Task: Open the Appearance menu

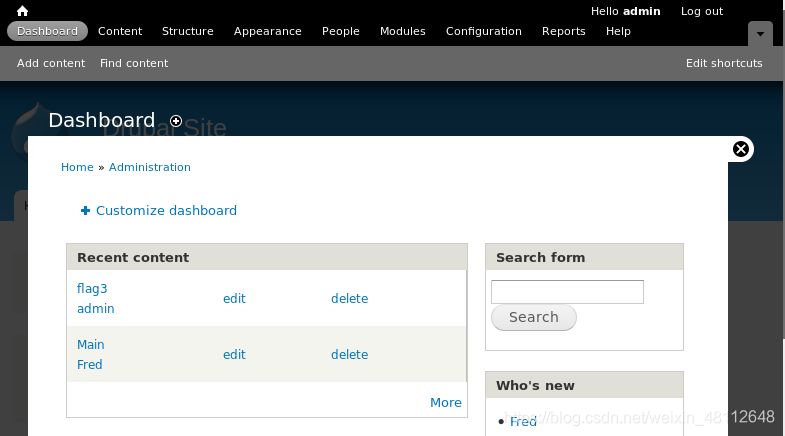Action: [268, 32]
